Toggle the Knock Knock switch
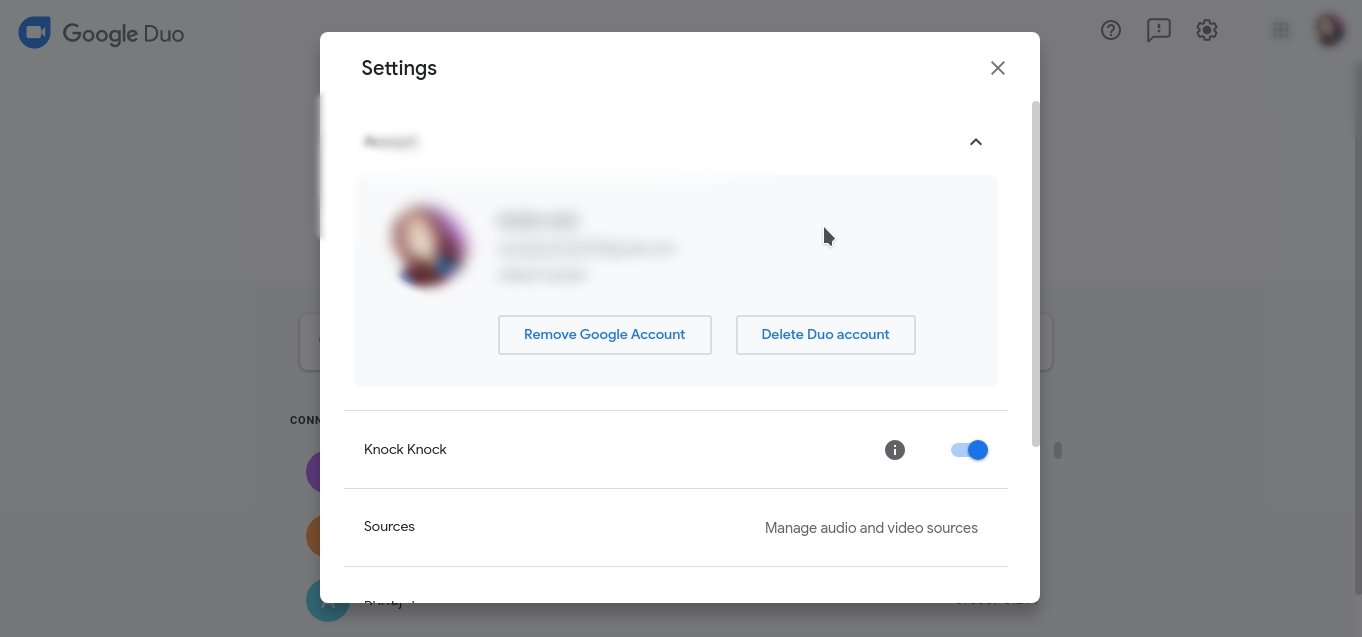The height and width of the screenshot is (637, 1362). pyautogui.click(x=969, y=450)
